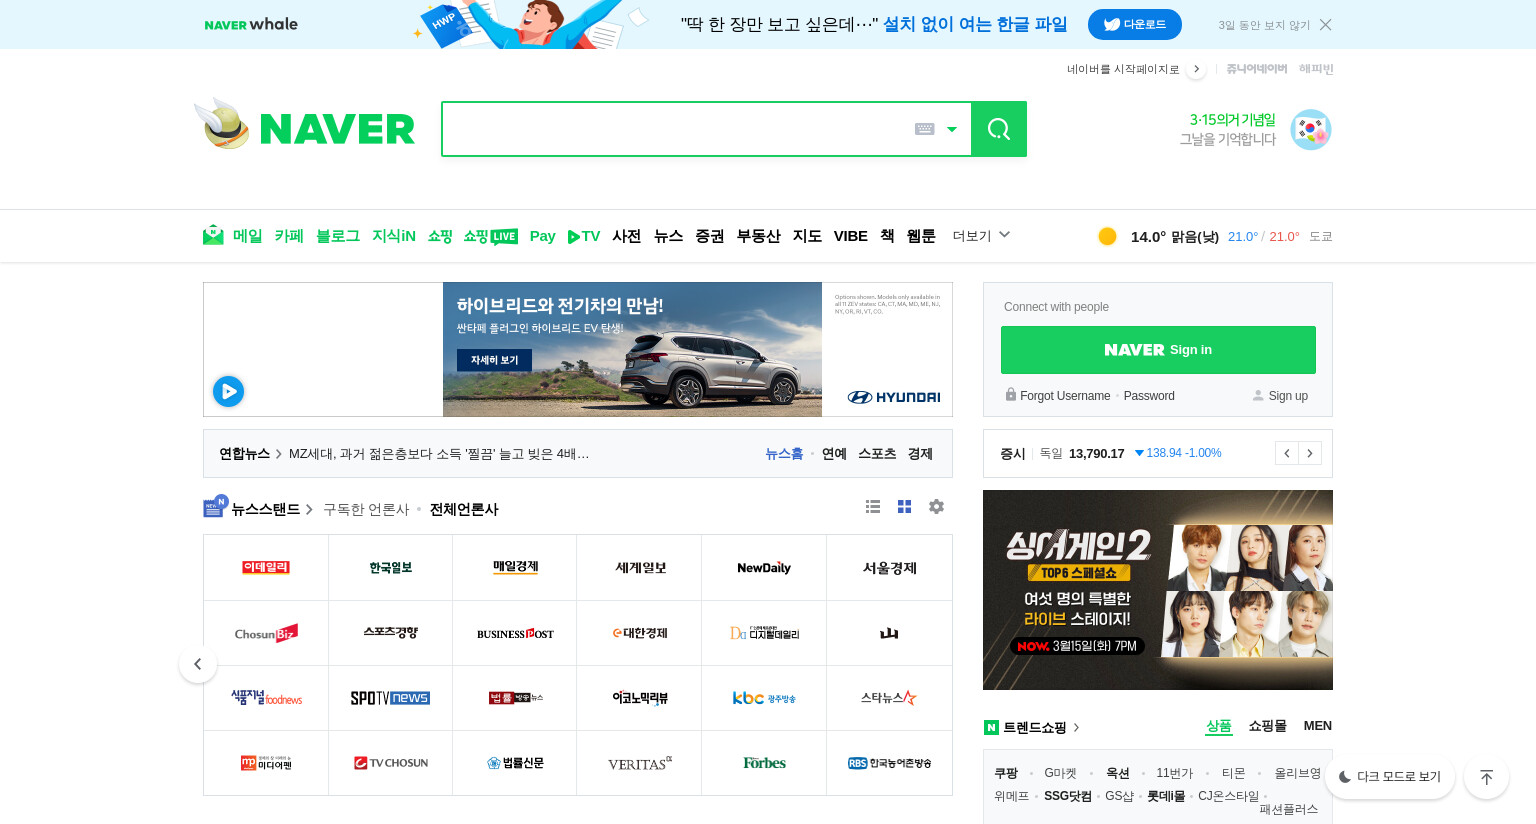Screen dimensions: 1536x824
Task: Select the 상품 shopping tab
Action: [1218, 726]
